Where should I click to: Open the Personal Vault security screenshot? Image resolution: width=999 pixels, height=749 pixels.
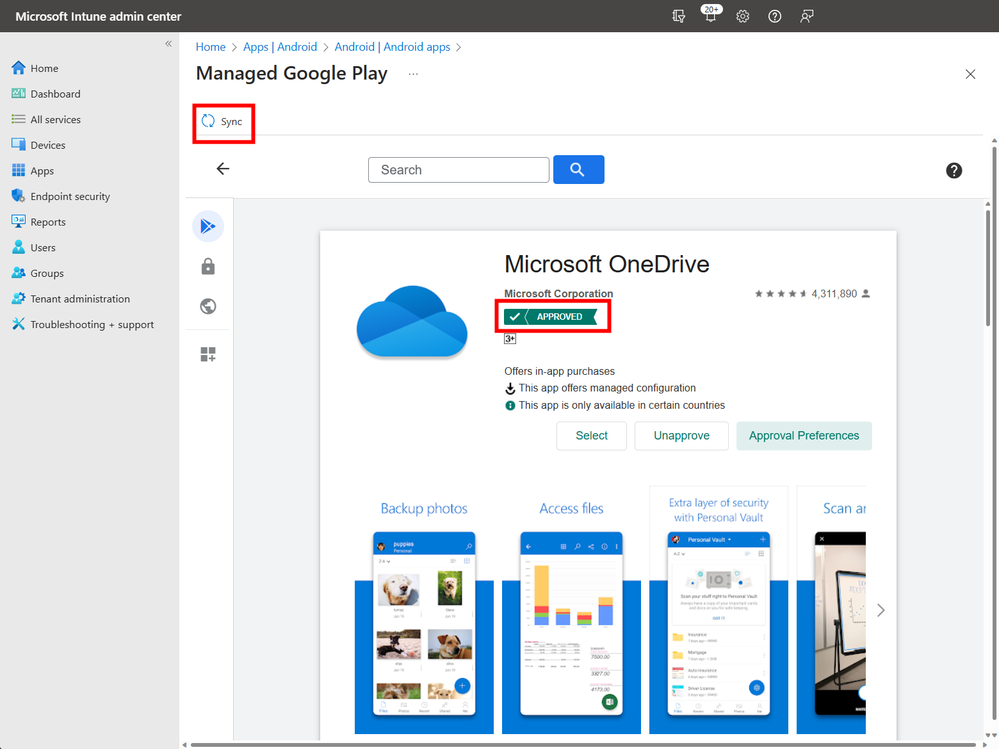coord(718,611)
